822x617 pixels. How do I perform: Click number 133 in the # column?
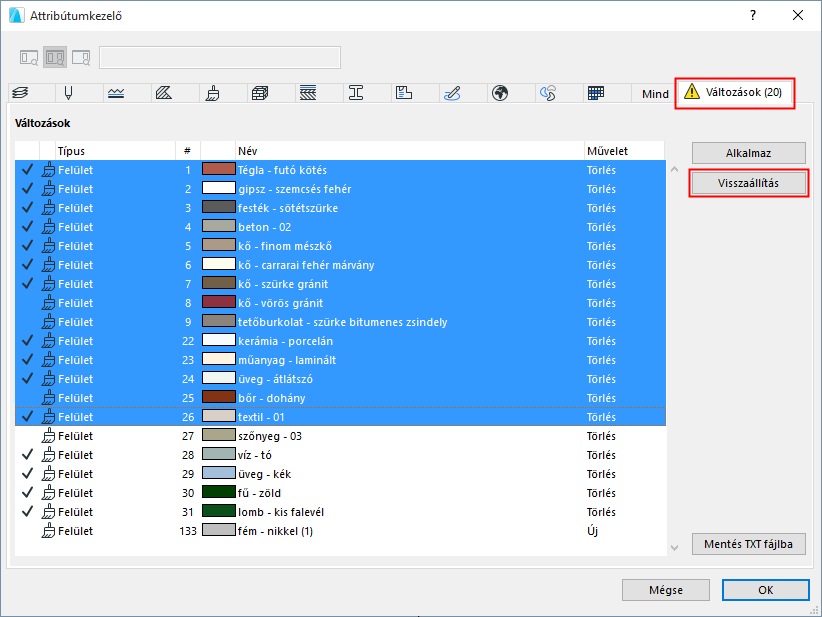click(188, 531)
